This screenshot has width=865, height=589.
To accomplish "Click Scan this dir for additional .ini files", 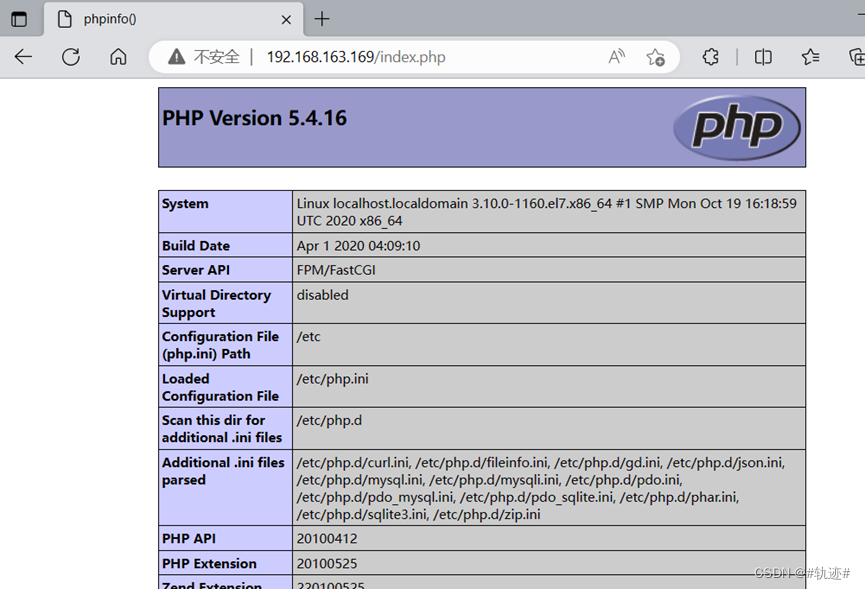I will point(222,429).
